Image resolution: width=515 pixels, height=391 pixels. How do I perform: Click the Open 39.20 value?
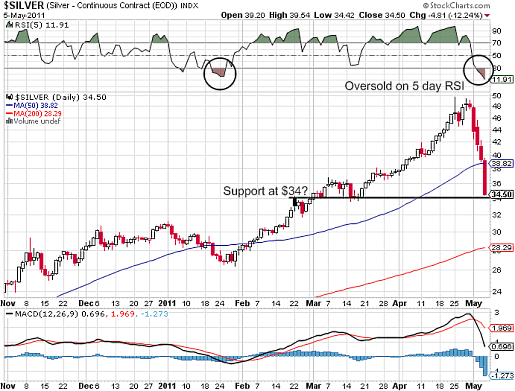243,15
